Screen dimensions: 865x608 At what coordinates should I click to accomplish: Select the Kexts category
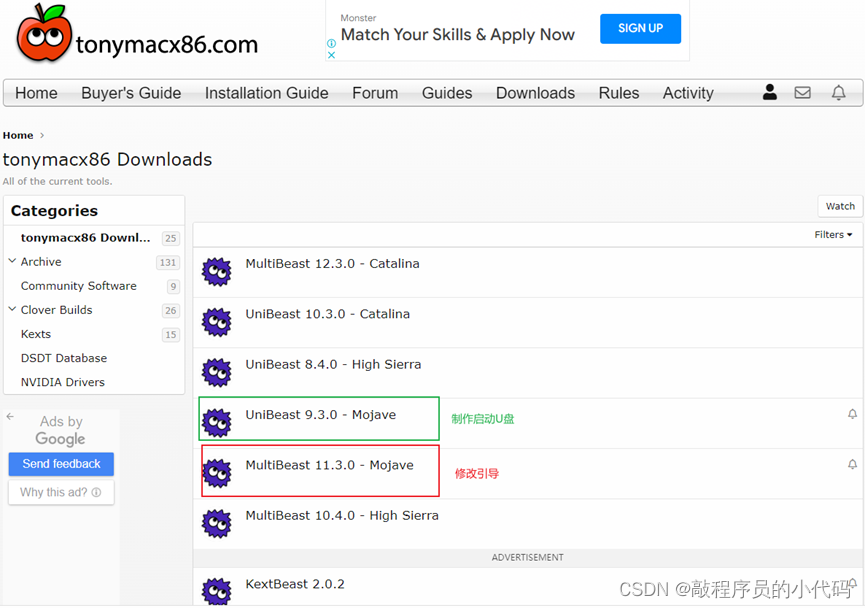coord(36,334)
